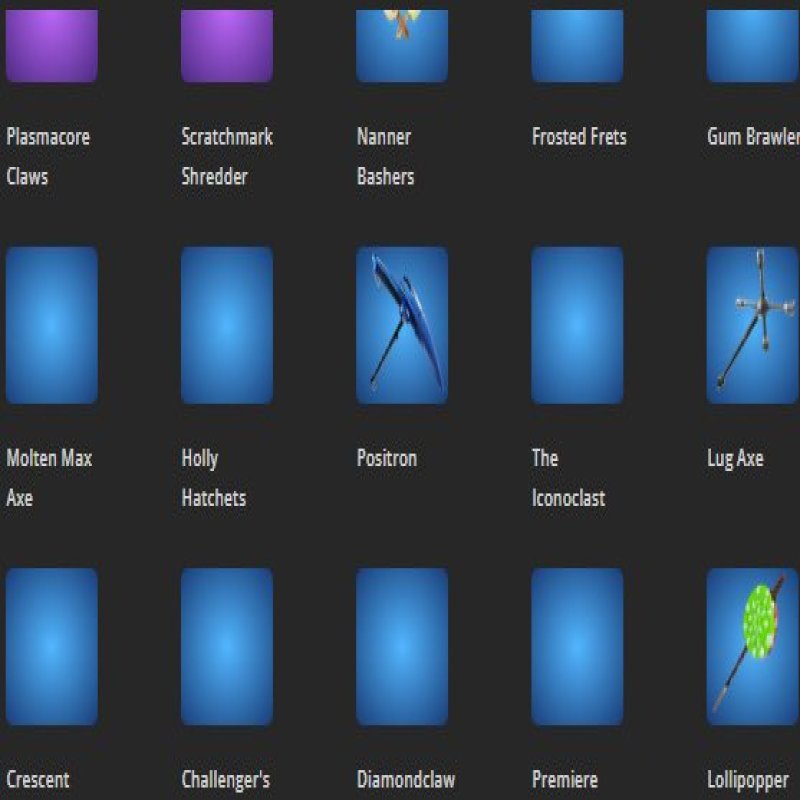Viewport: 800px width, 800px height.
Task: Select the Plasmacore Claws thumbnail
Action: 50,45
